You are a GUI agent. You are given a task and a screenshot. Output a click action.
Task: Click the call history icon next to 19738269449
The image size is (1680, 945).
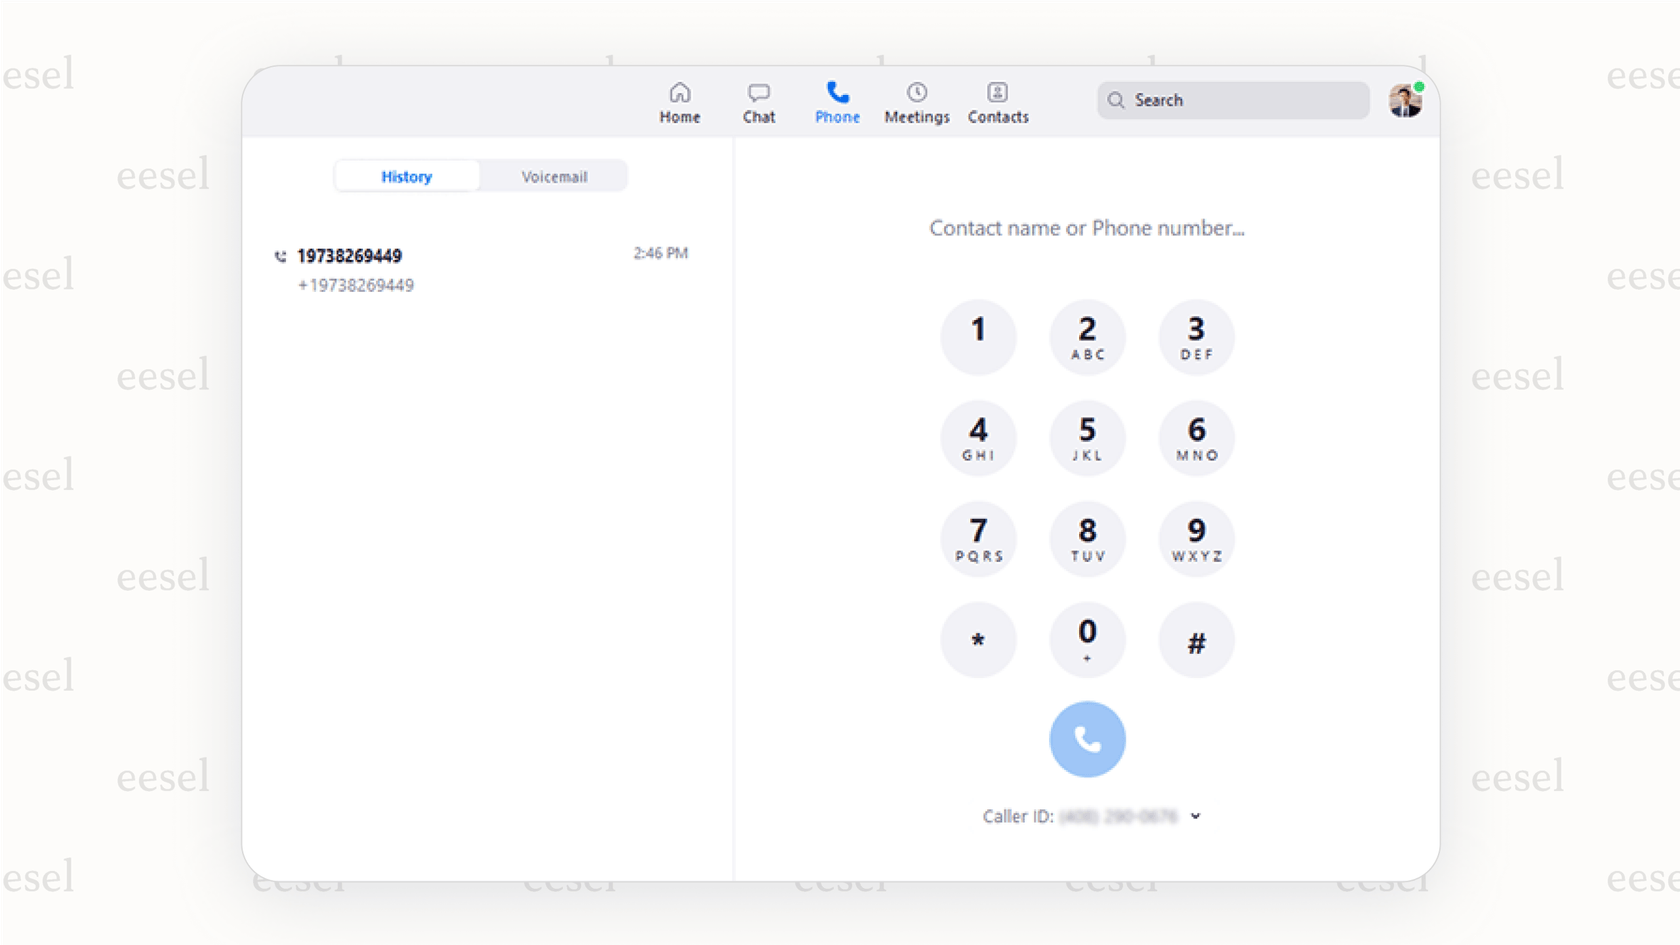click(x=280, y=256)
